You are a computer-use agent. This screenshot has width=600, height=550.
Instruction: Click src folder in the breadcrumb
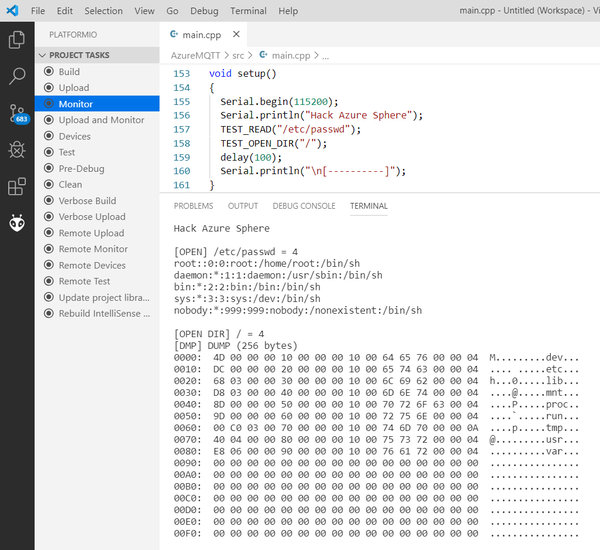[x=238, y=55]
